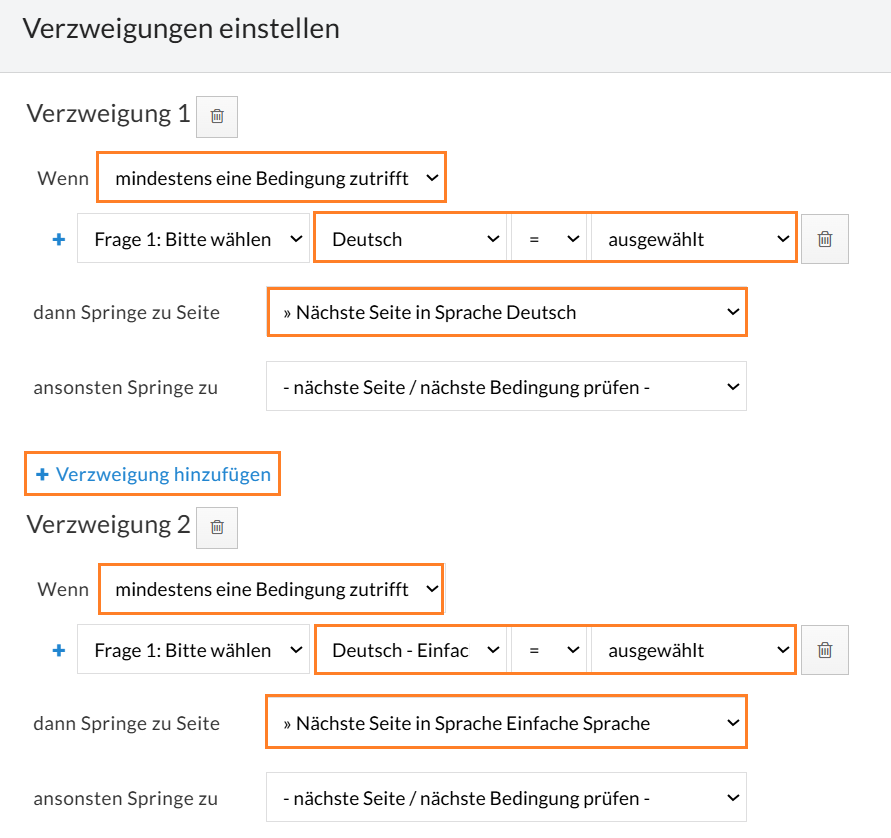Change the equals operator in Verzweigung 2

click(548, 649)
